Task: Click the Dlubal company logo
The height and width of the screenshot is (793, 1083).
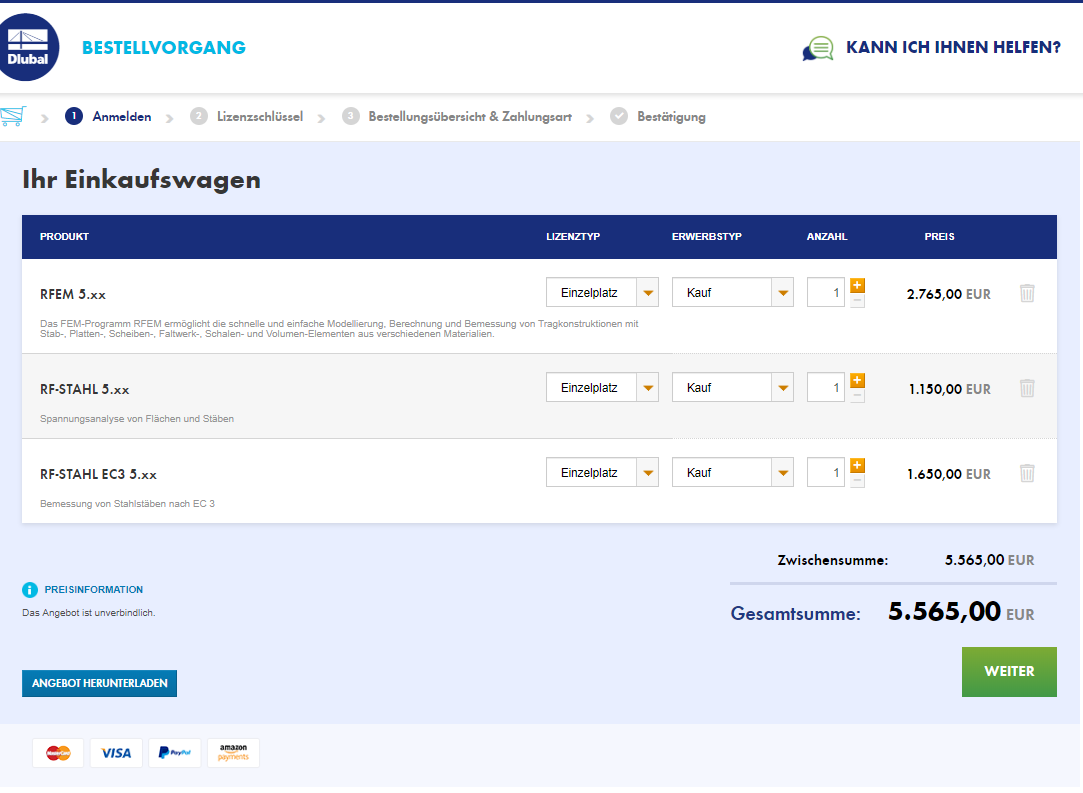Action: coord(30,46)
